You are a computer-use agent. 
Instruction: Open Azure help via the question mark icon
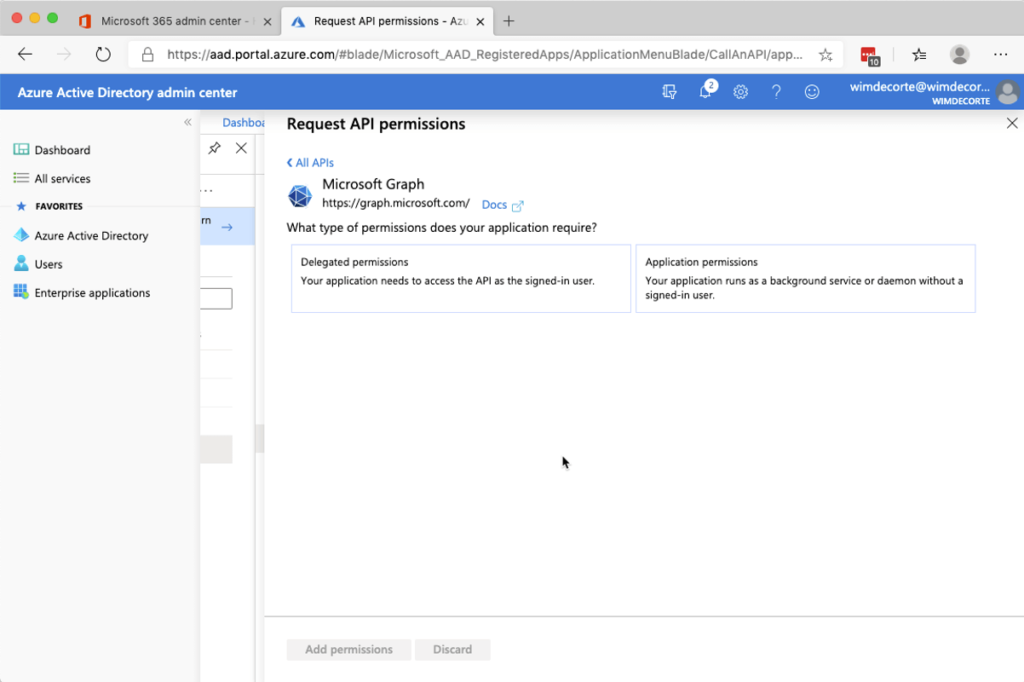[x=776, y=91]
